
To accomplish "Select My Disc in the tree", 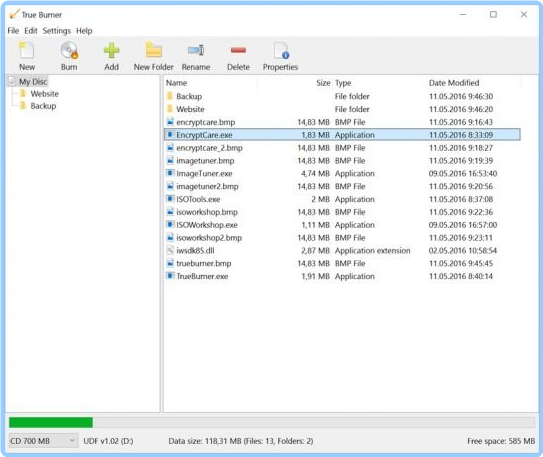I will [33, 82].
